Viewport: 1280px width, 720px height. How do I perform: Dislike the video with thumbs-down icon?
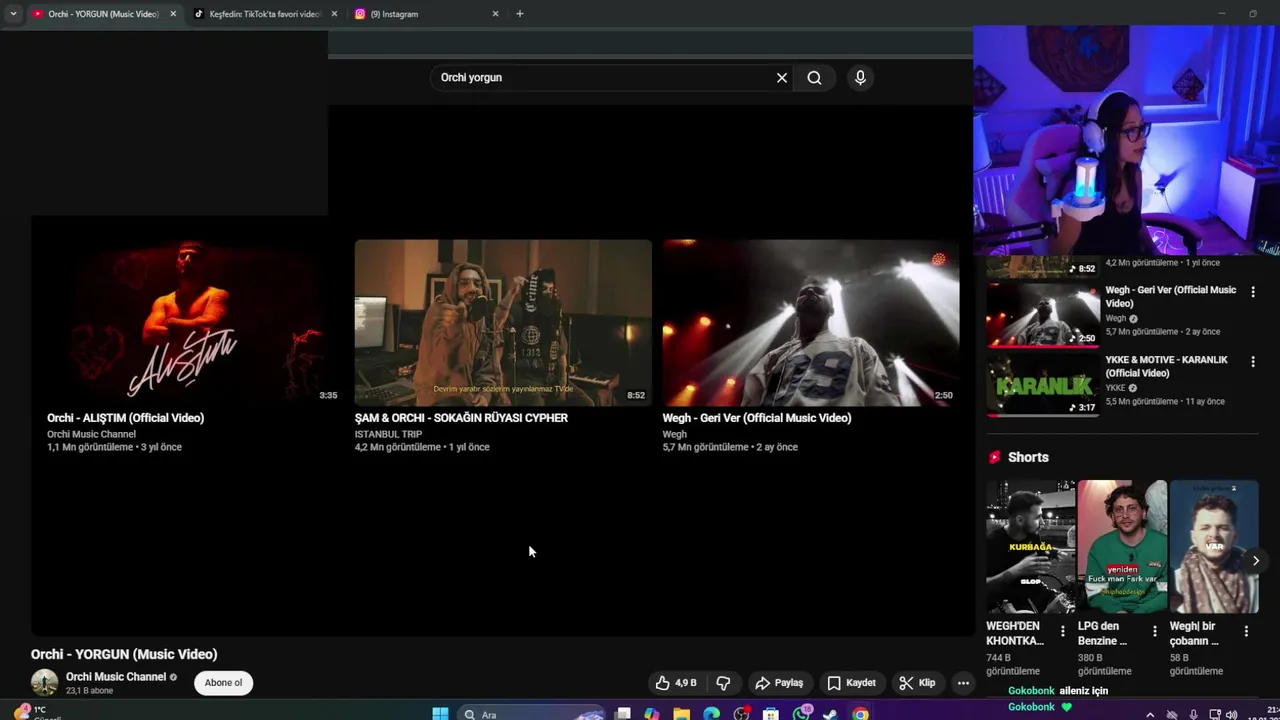pos(723,683)
